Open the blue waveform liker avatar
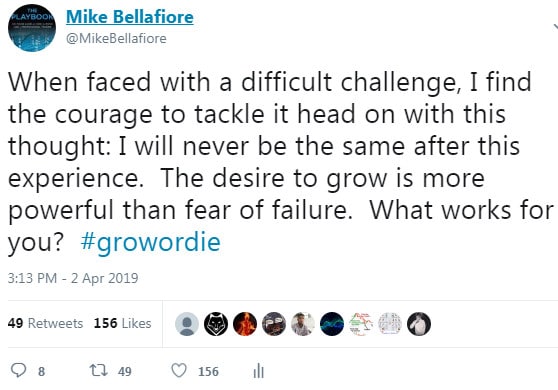The height and width of the screenshot is (390, 558). tap(332, 324)
